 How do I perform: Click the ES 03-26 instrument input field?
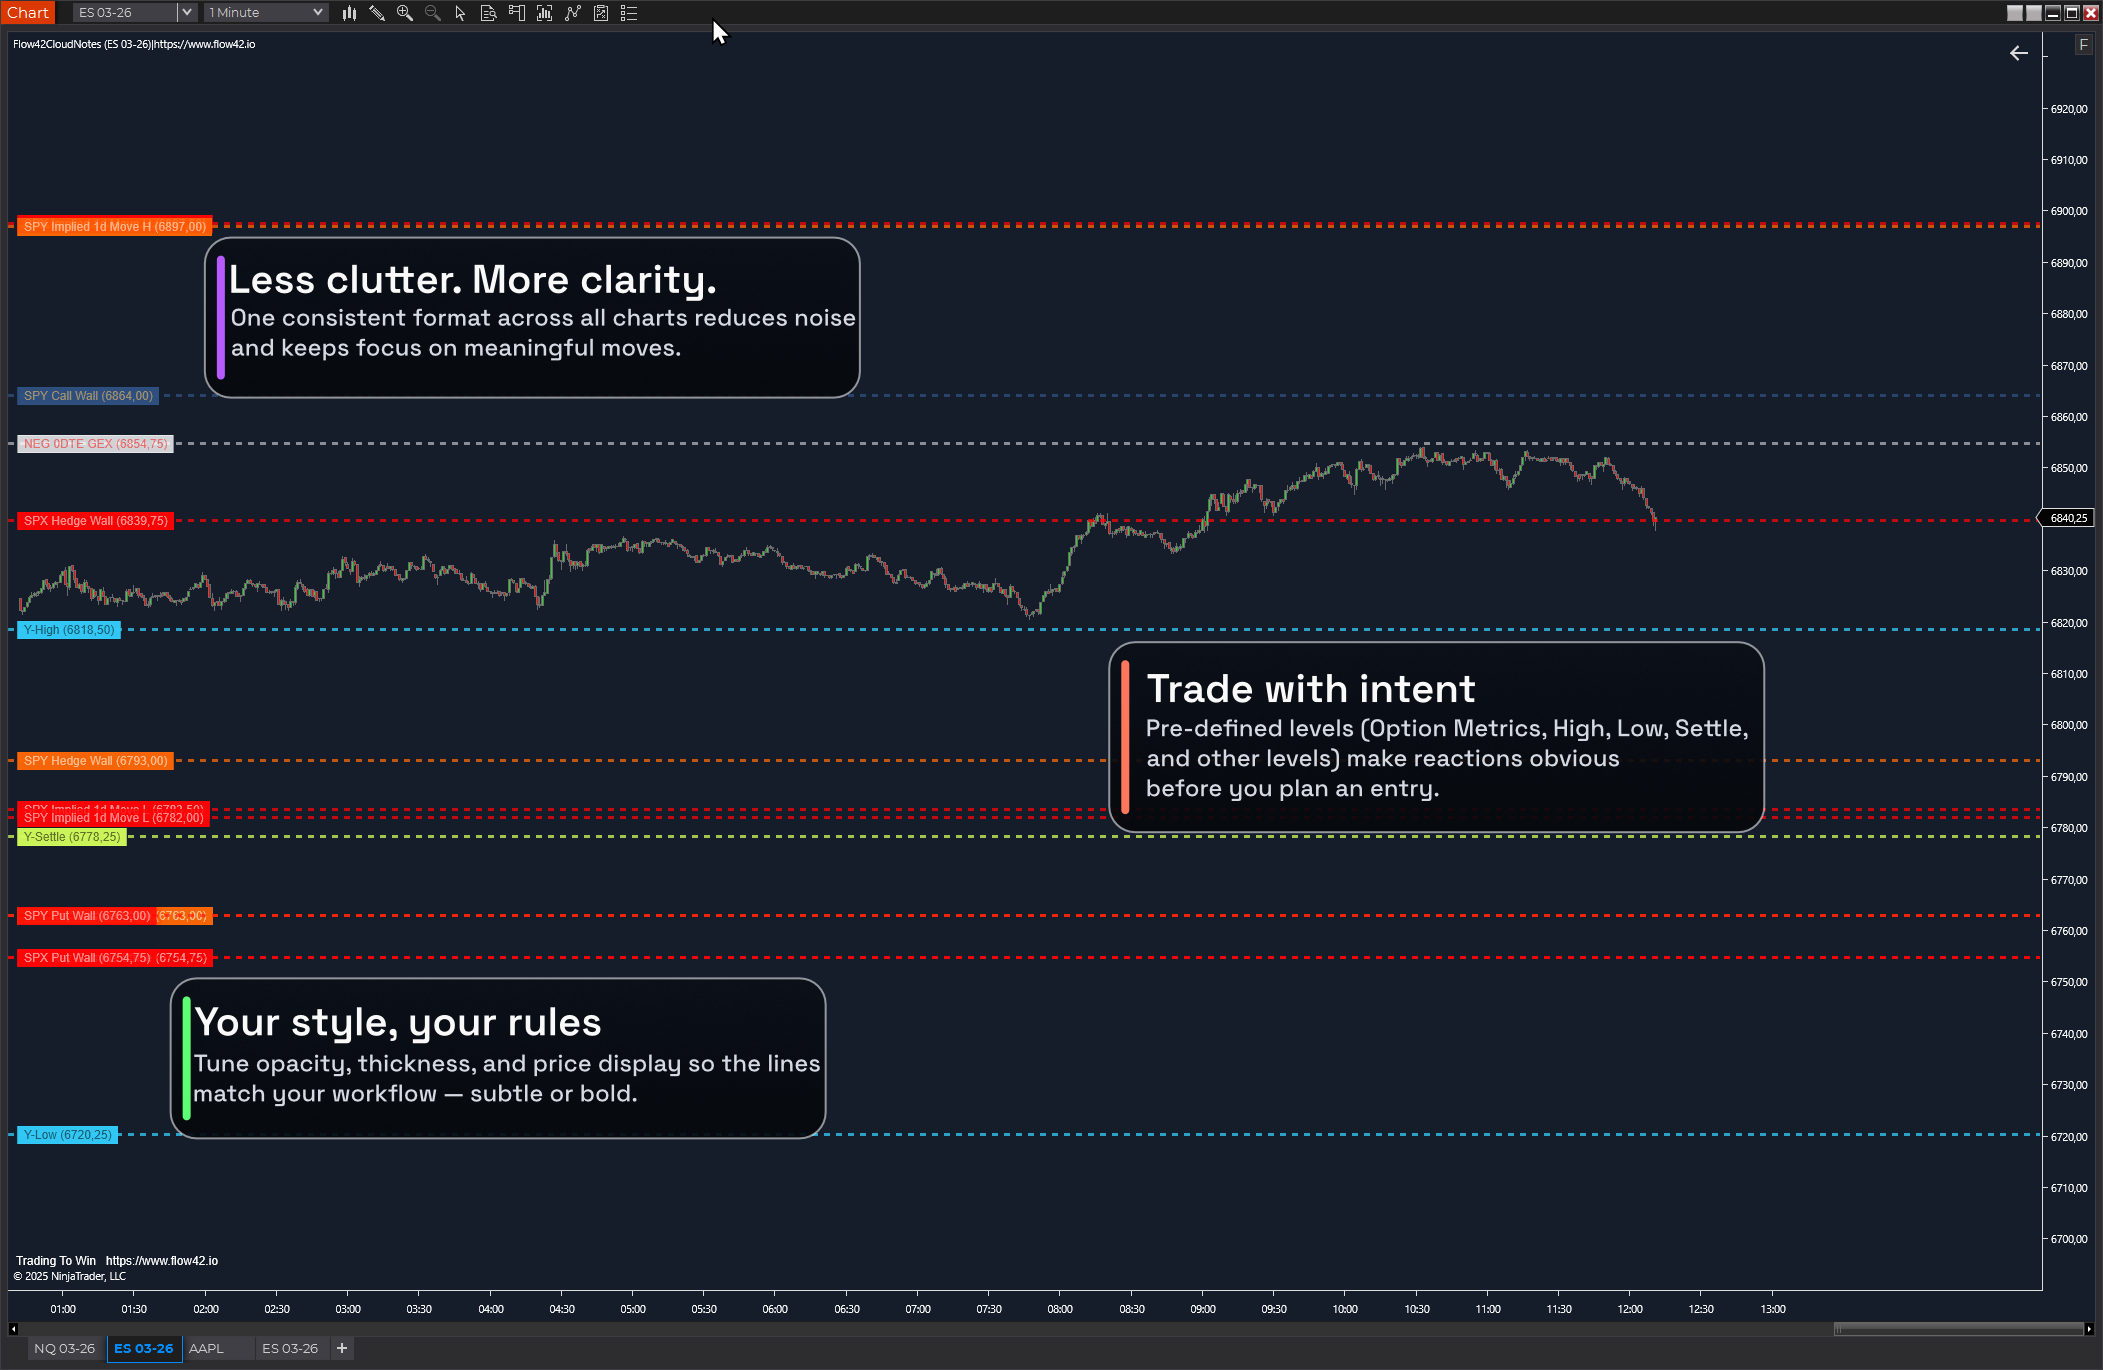click(x=126, y=12)
